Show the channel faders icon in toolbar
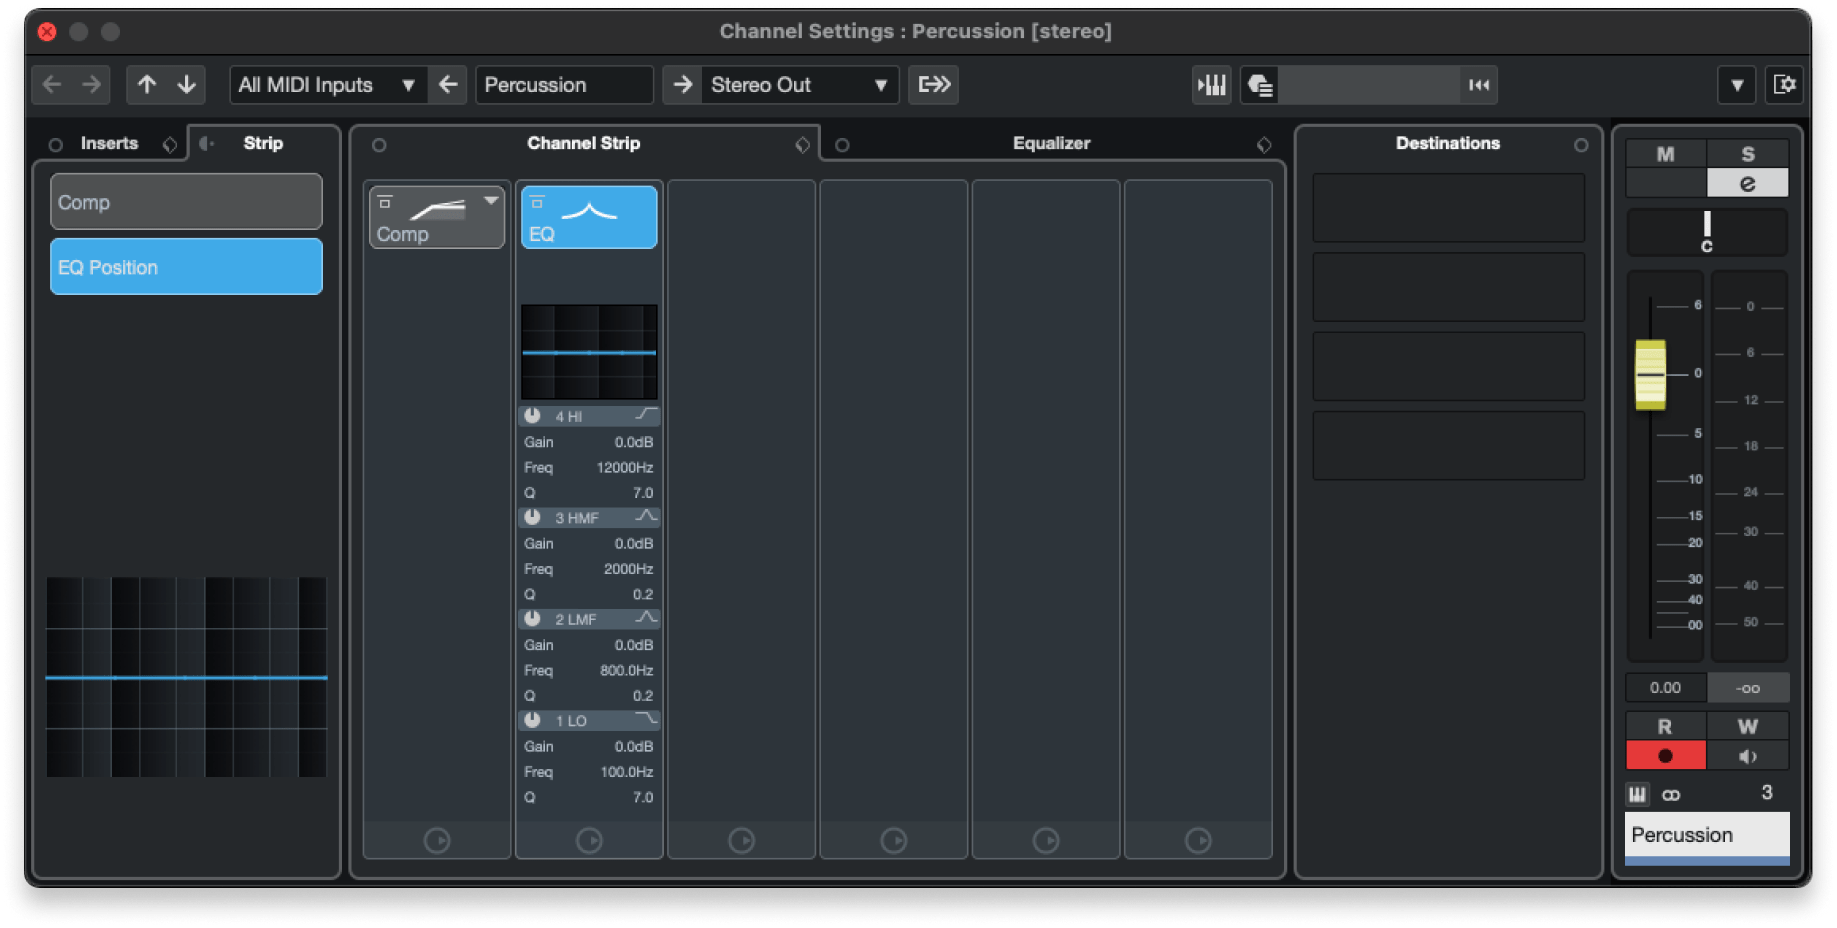The width and height of the screenshot is (1837, 928). [x=1212, y=85]
